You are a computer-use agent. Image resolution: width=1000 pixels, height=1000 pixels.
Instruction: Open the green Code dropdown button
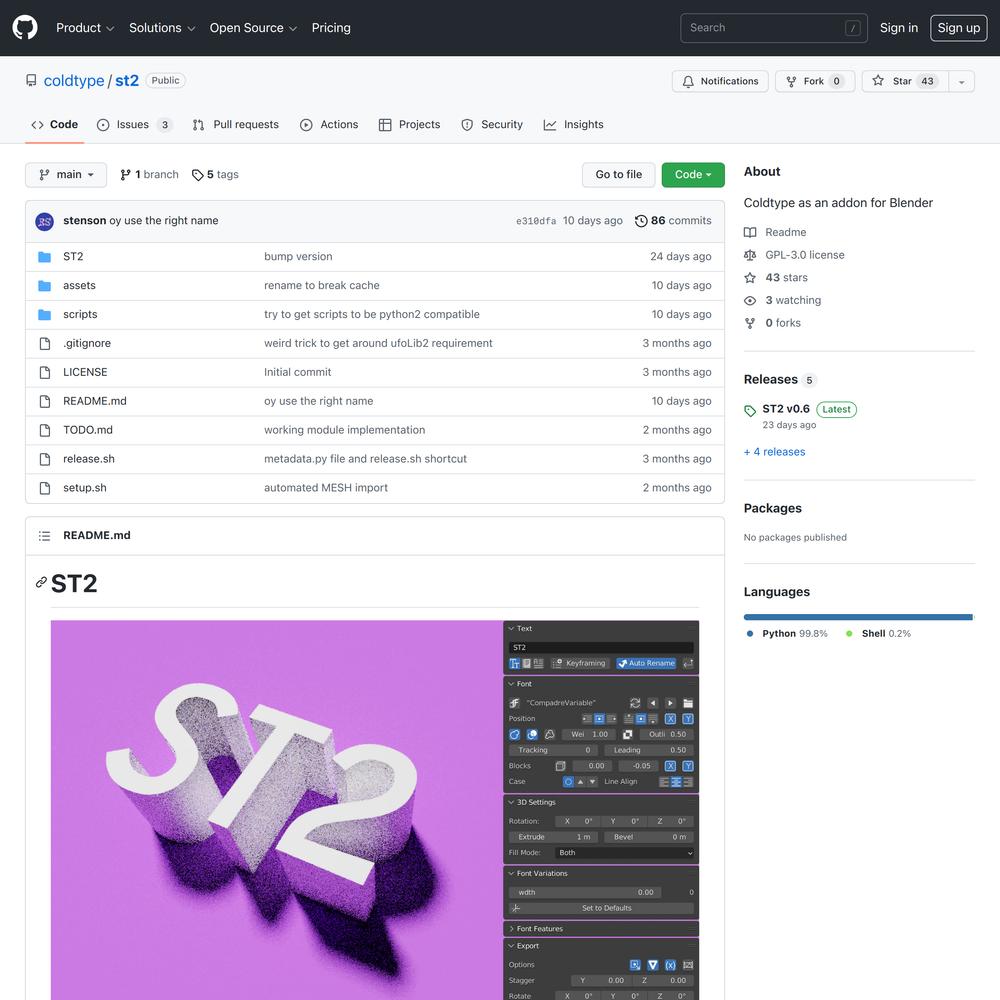(693, 175)
